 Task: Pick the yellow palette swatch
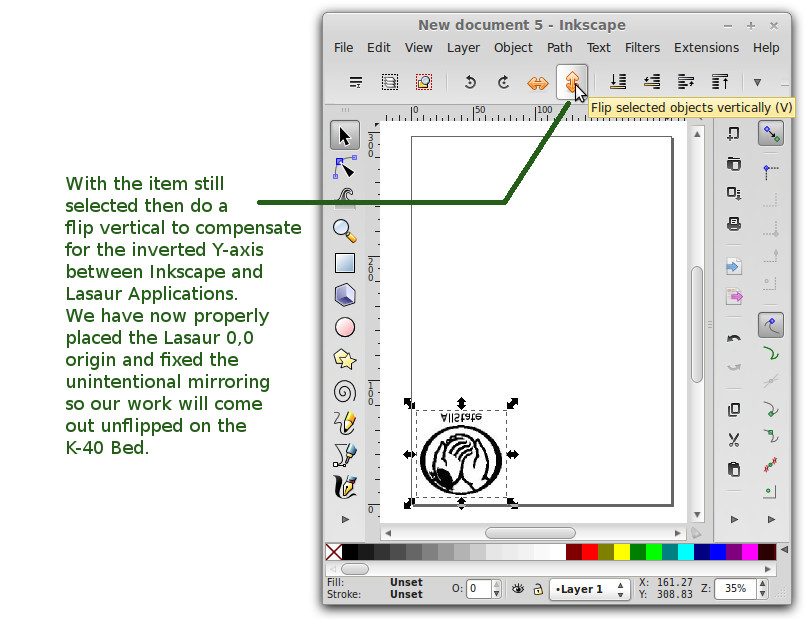click(622, 552)
